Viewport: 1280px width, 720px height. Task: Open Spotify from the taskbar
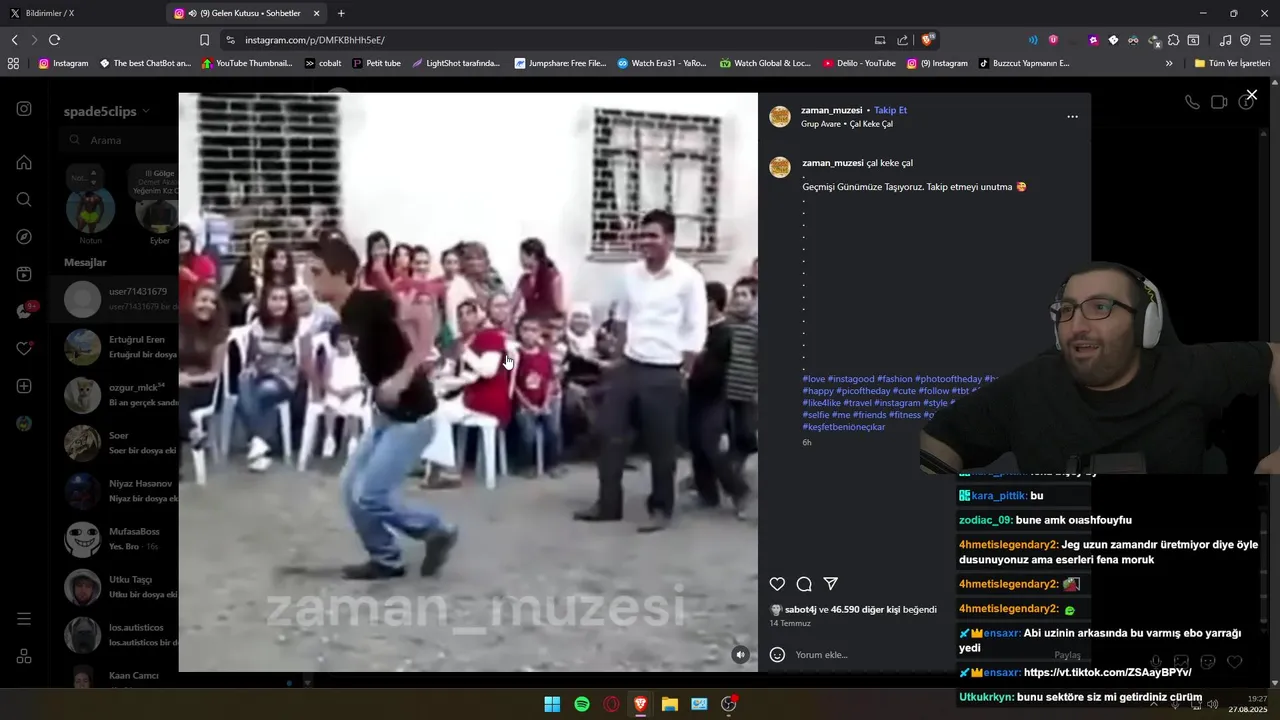582,704
